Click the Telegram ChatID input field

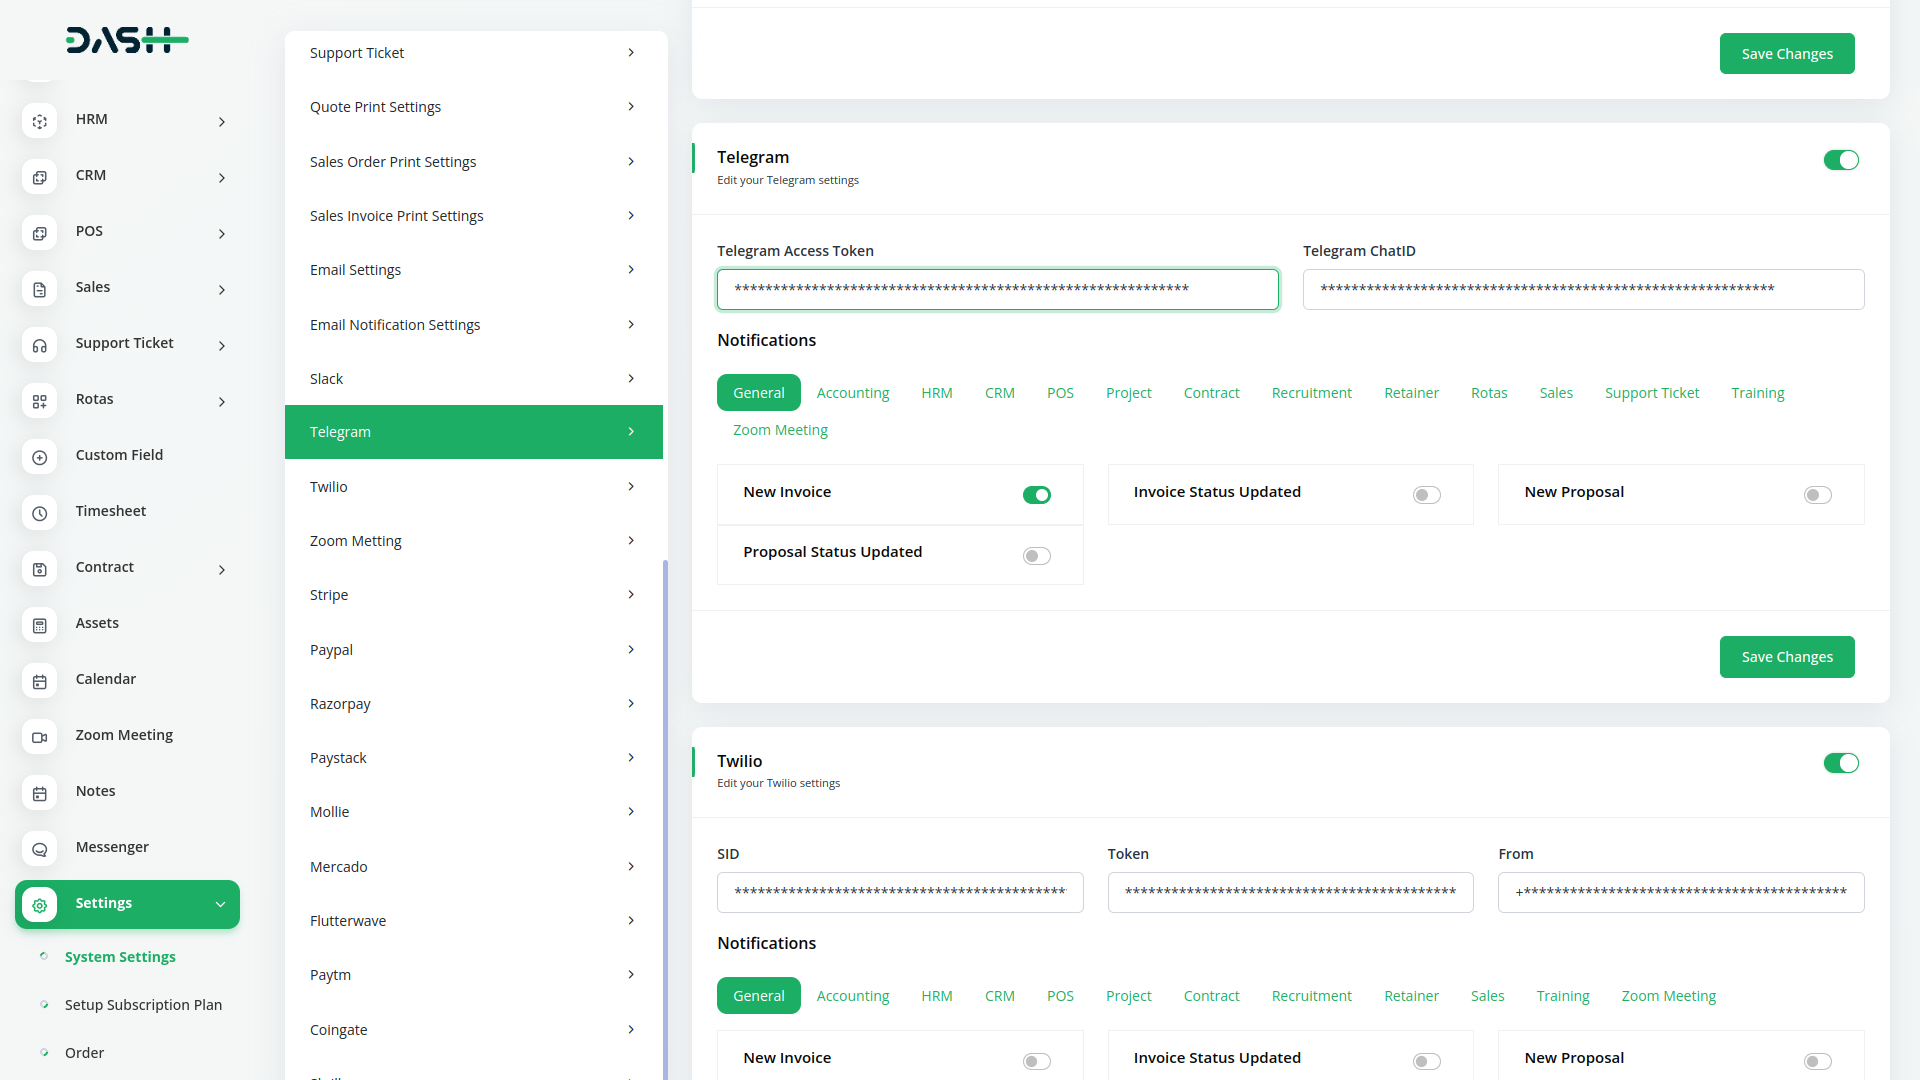(x=1582, y=289)
